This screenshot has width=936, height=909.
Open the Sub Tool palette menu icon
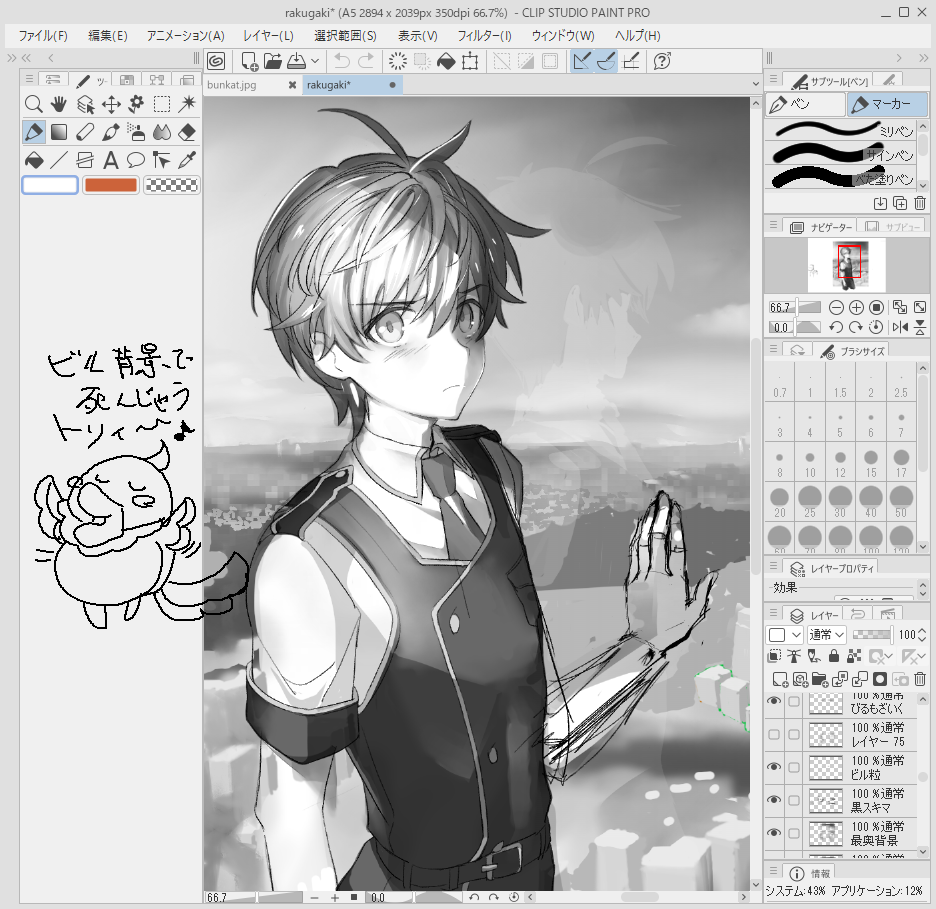coord(774,78)
